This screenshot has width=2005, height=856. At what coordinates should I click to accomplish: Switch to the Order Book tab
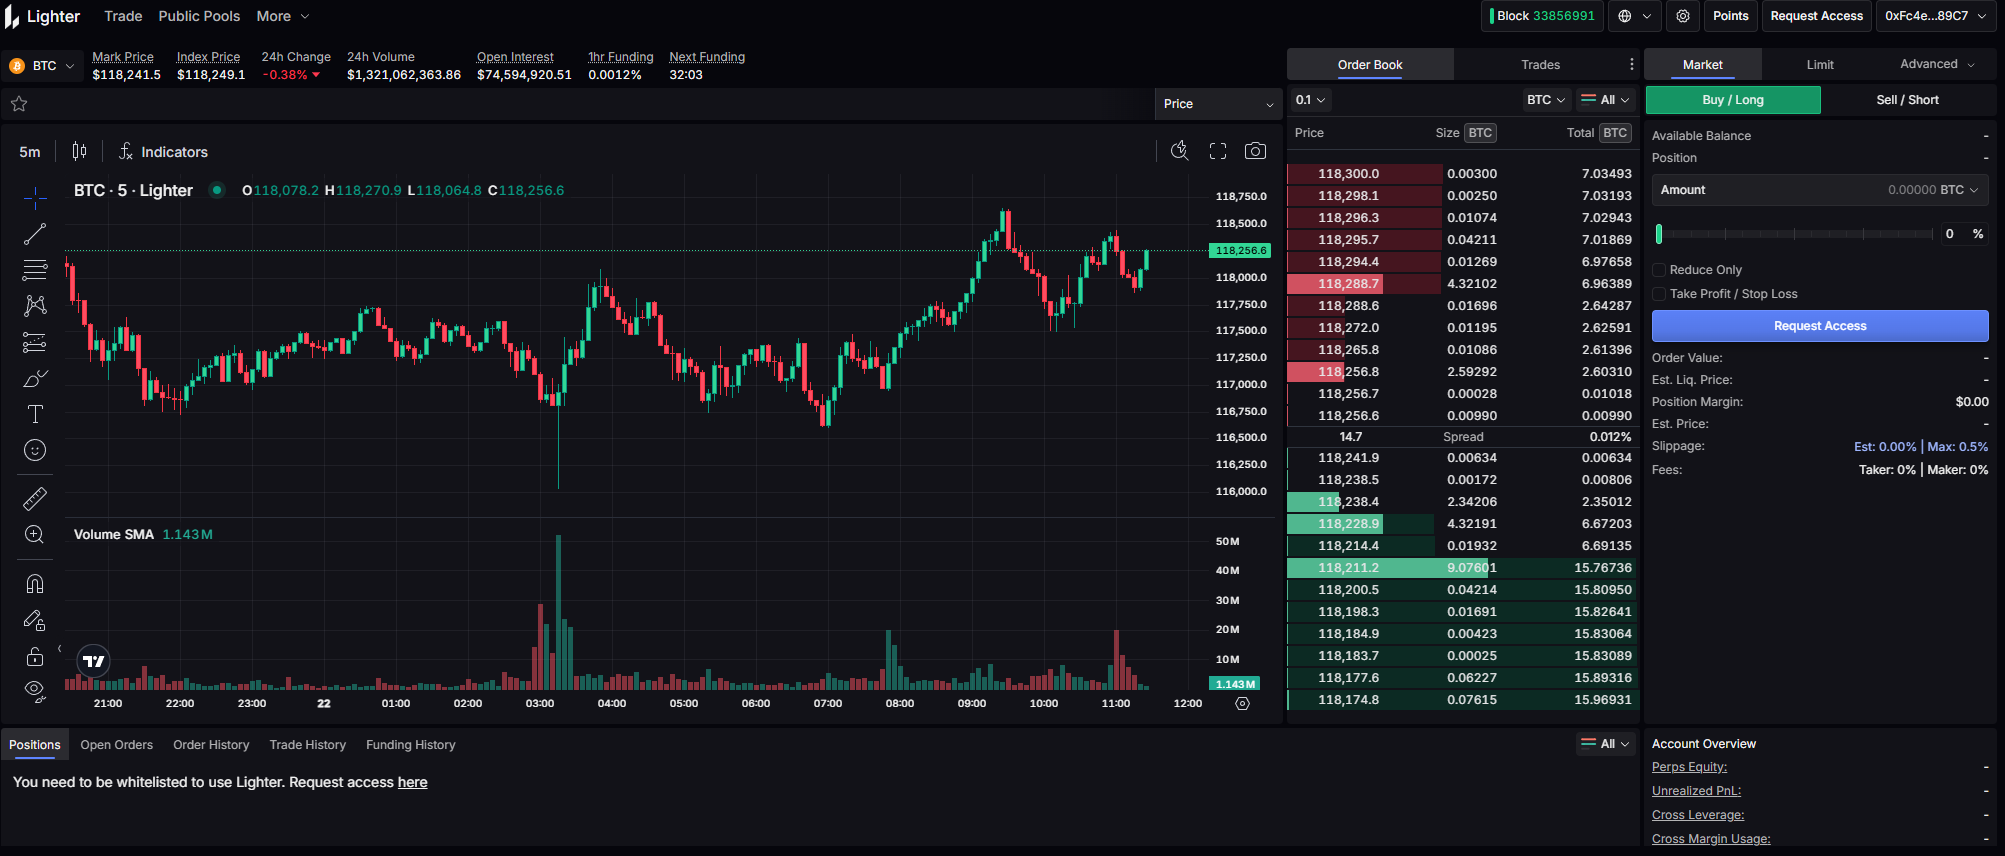click(x=1370, y=64)
